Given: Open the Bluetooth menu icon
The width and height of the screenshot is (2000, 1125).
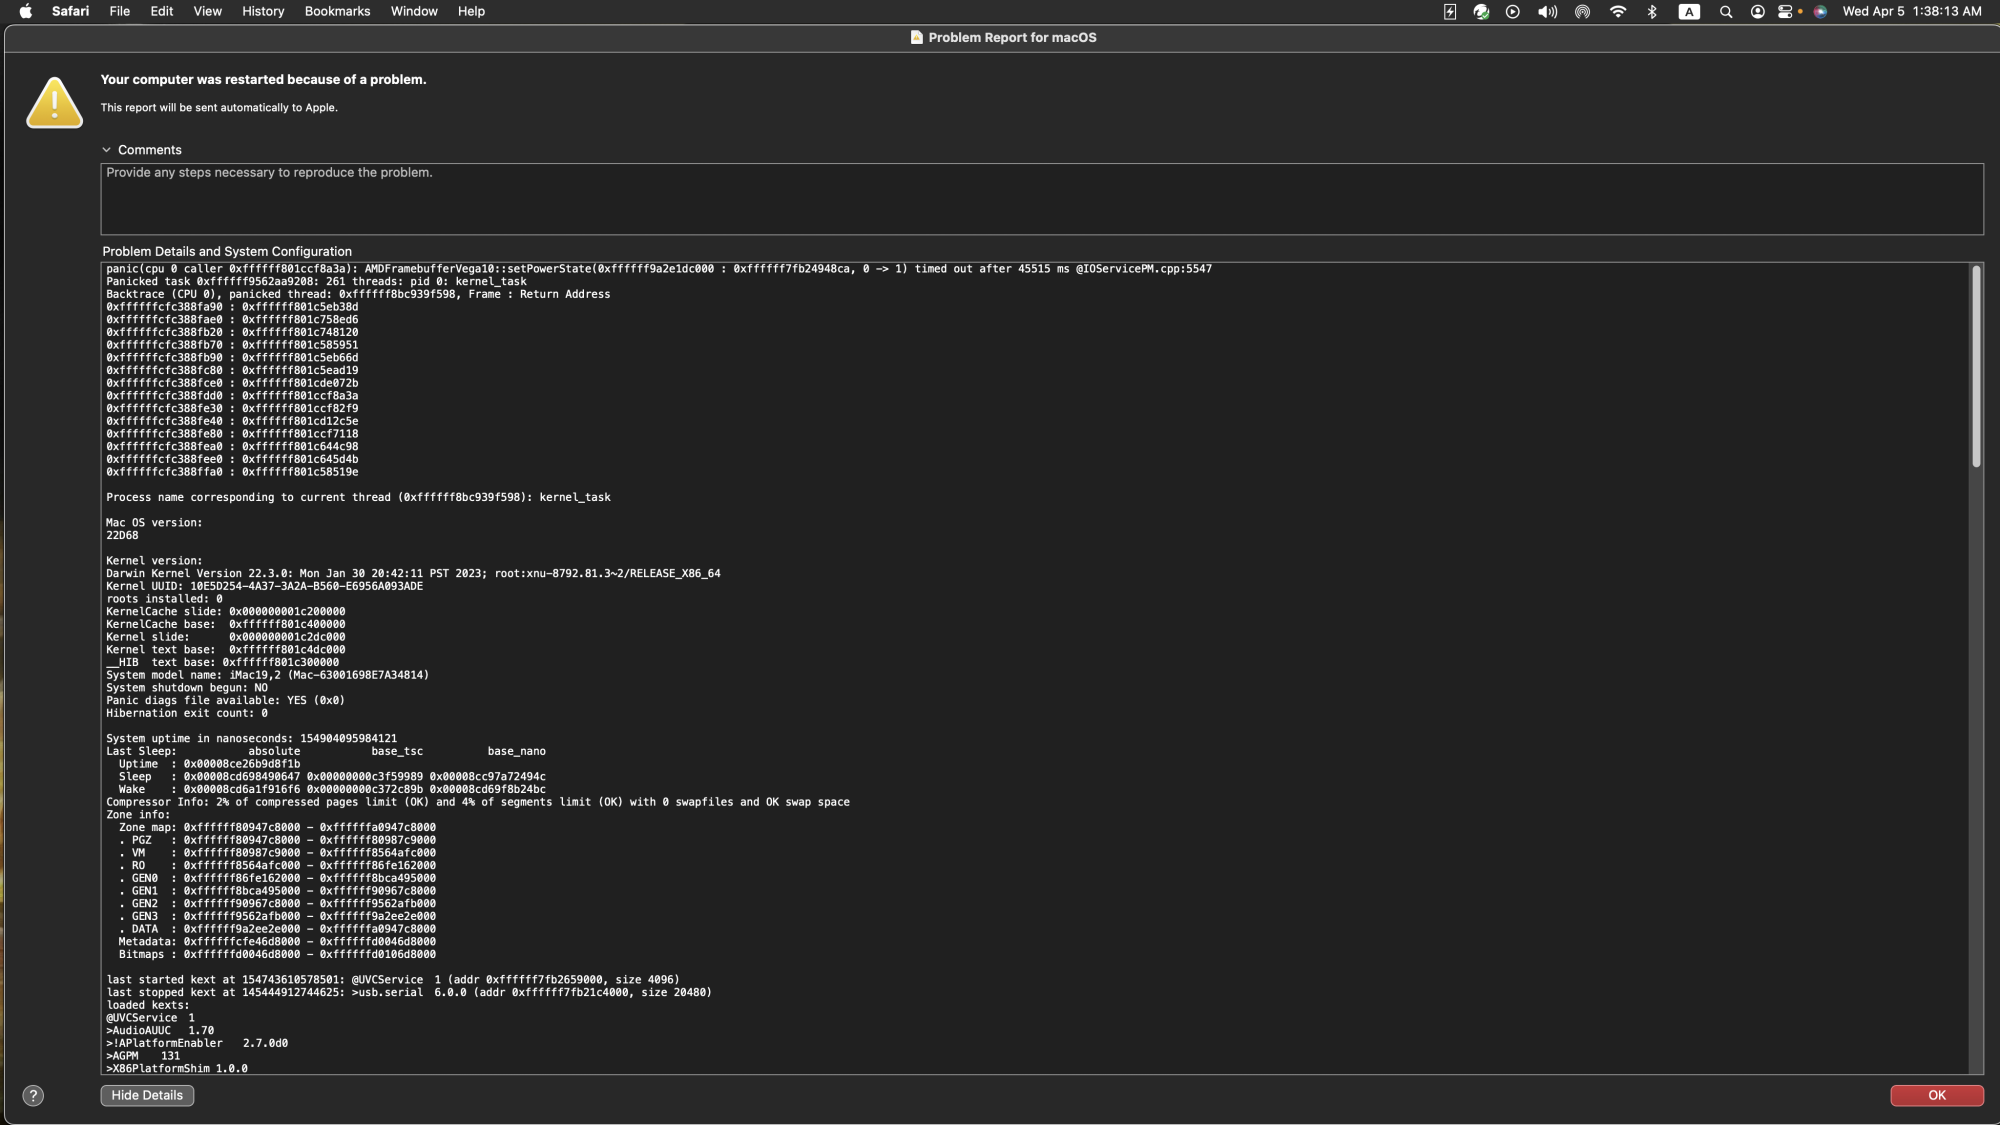Looking at the screenshot, I should 1652,11.
